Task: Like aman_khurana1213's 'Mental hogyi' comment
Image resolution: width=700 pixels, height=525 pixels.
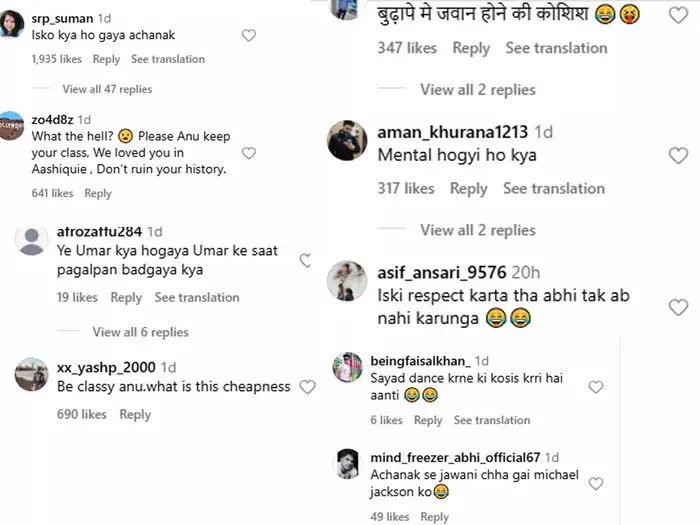Action: (x=678, y=155)
